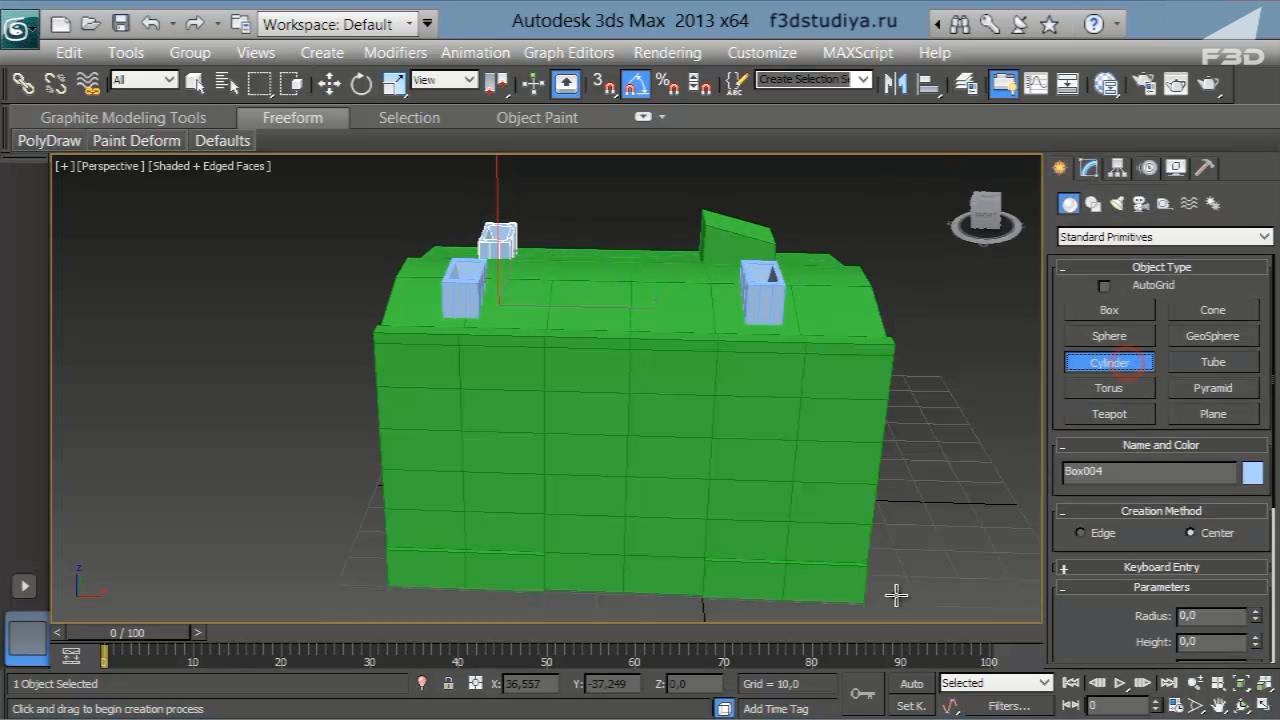Click time slider 0 / 100
The image size is (1280, 720).
point(127,633)
